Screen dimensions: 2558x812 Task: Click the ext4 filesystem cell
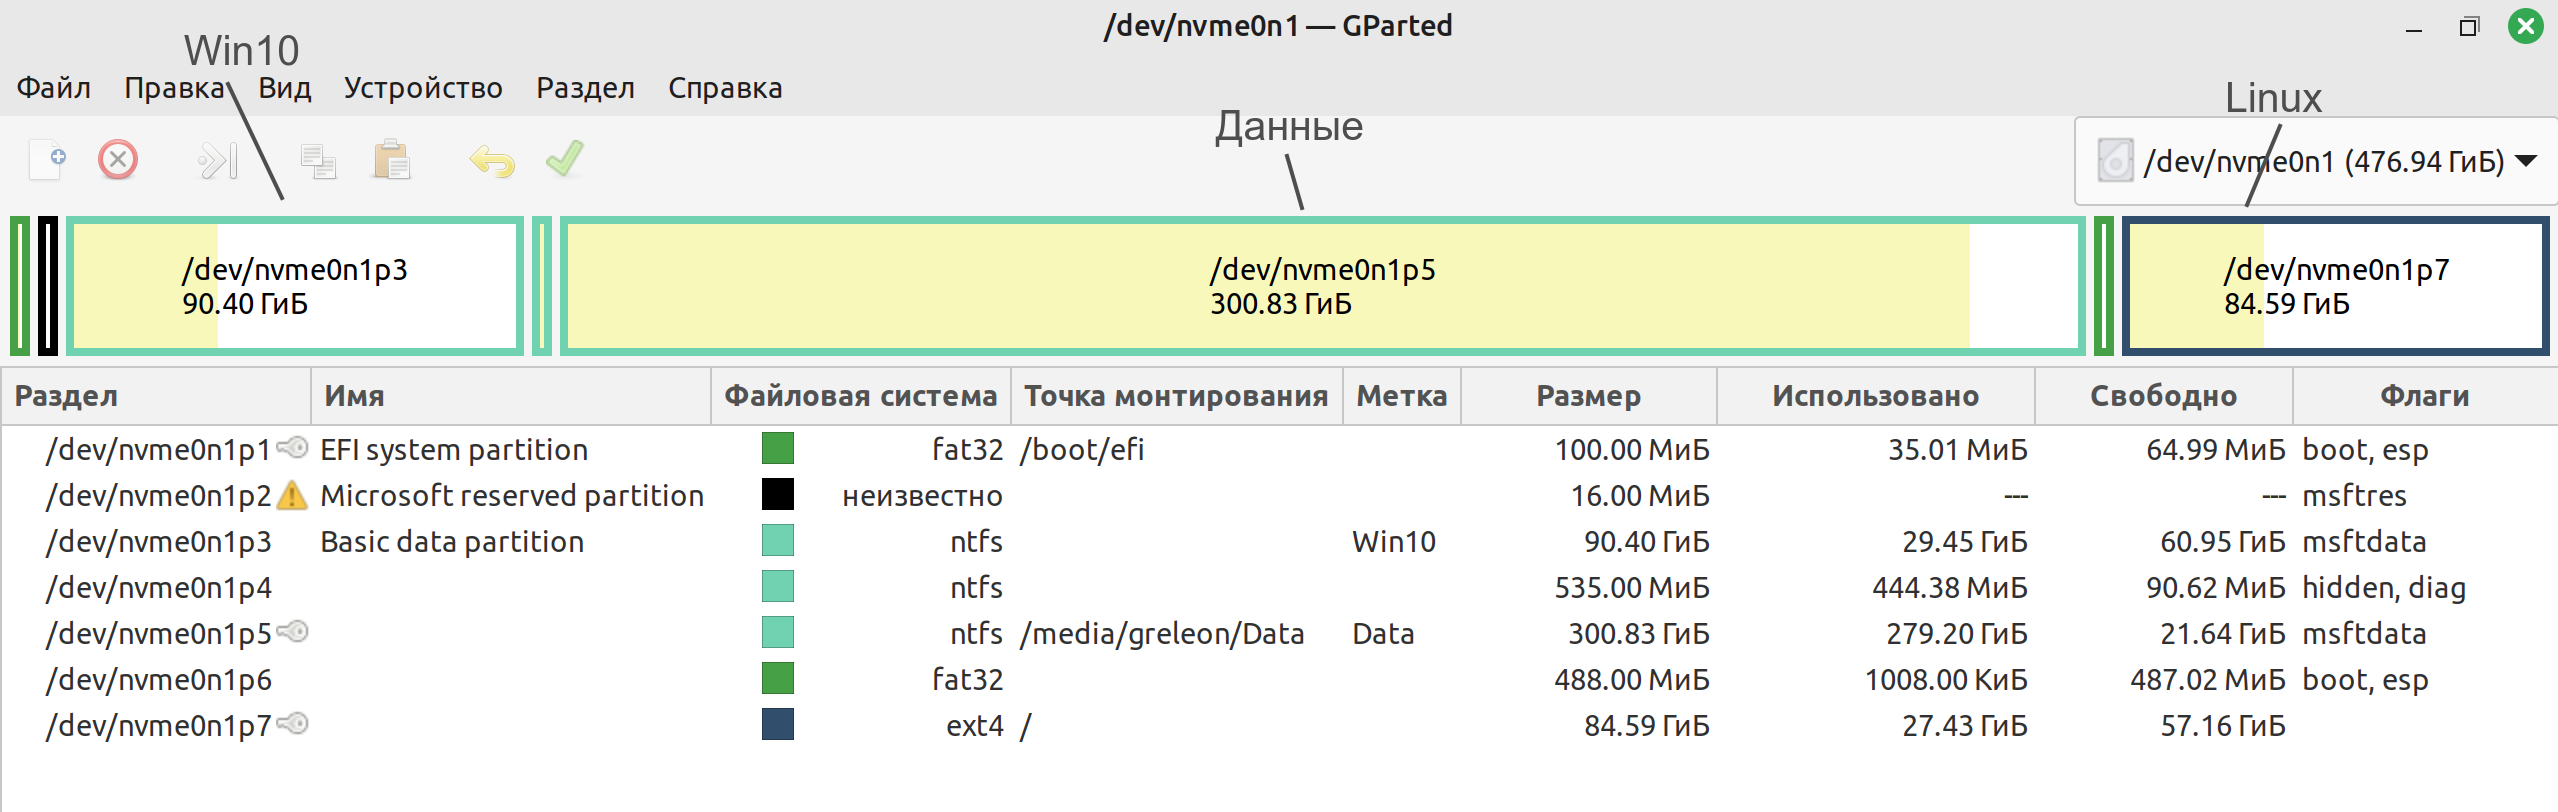975,725
